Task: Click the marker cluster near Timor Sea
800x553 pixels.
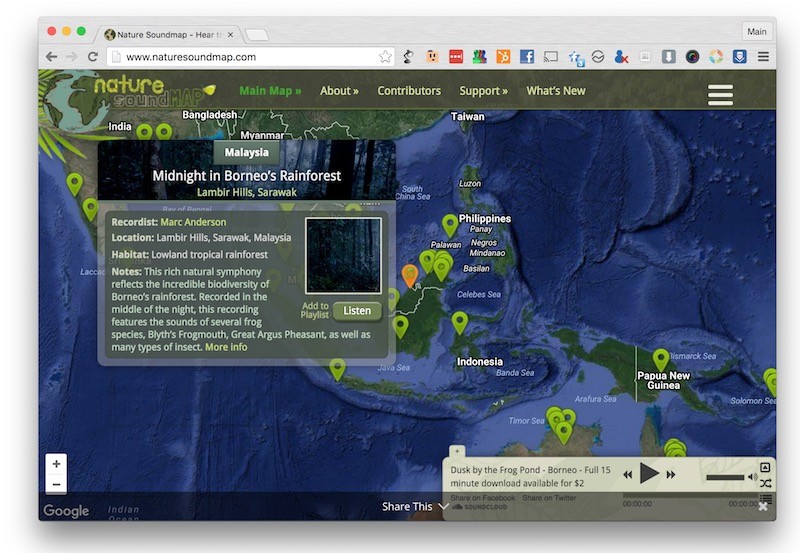Action: point(561,424)
